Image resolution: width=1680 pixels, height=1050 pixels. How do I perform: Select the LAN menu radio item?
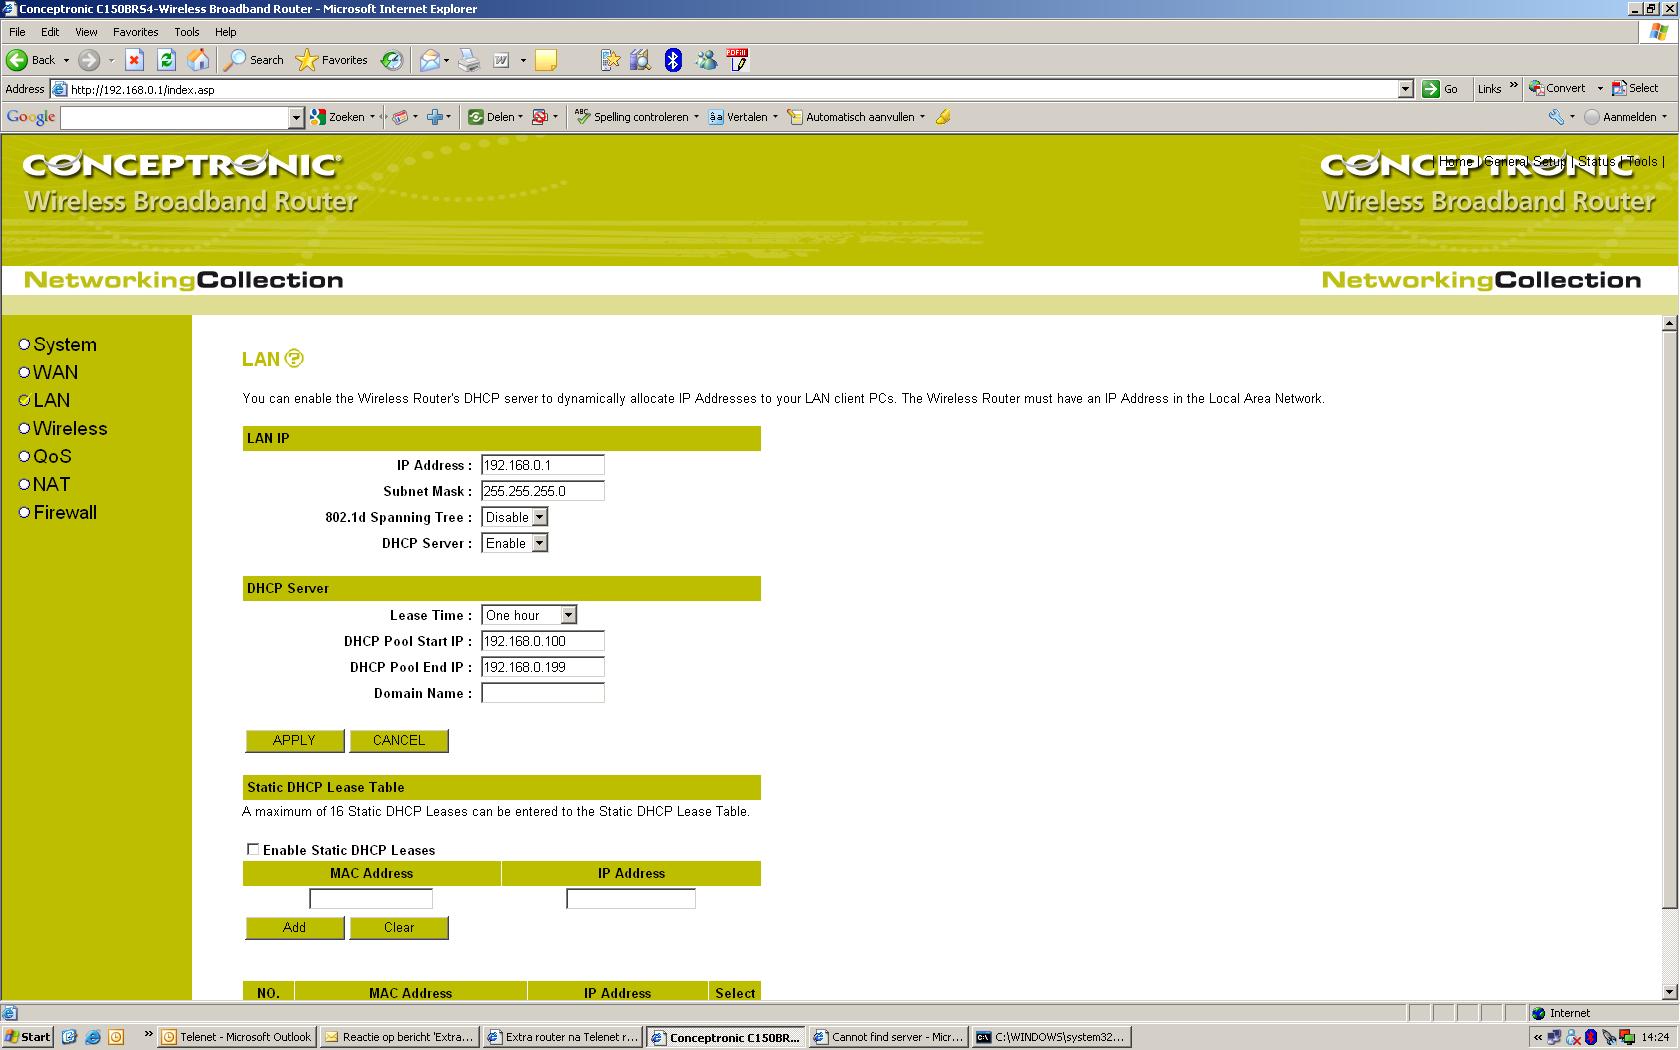(25, 401)
